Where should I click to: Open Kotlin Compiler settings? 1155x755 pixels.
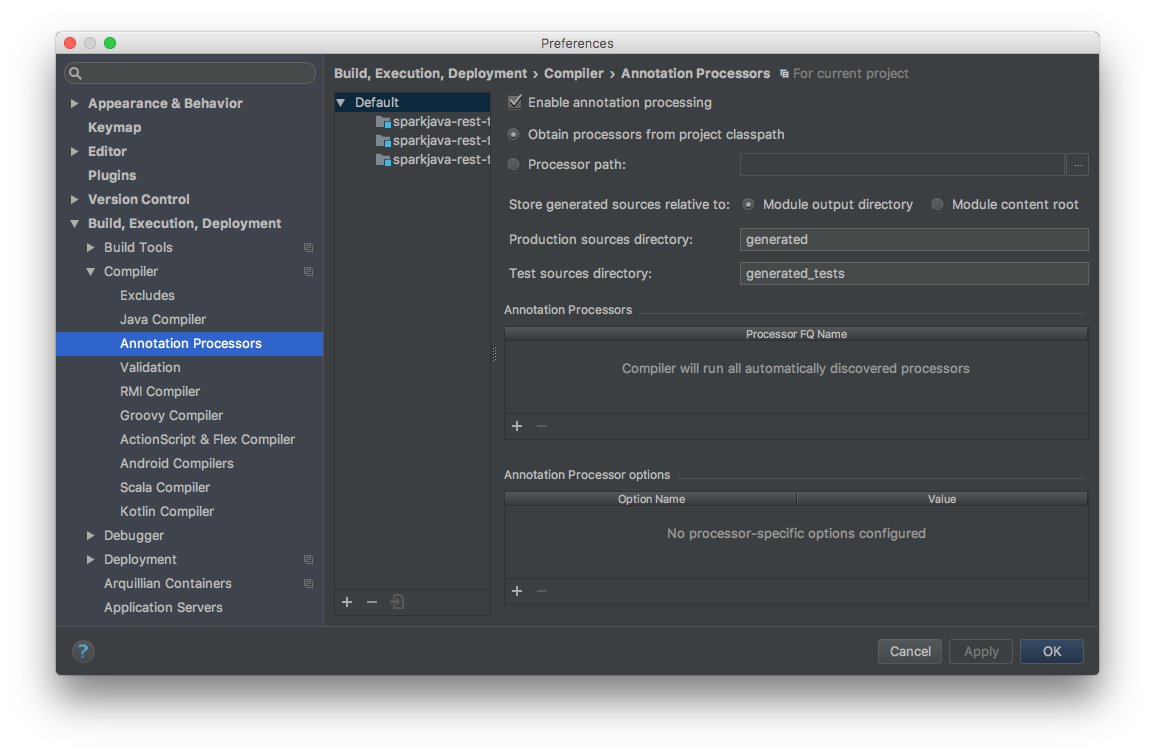(166, 511)
